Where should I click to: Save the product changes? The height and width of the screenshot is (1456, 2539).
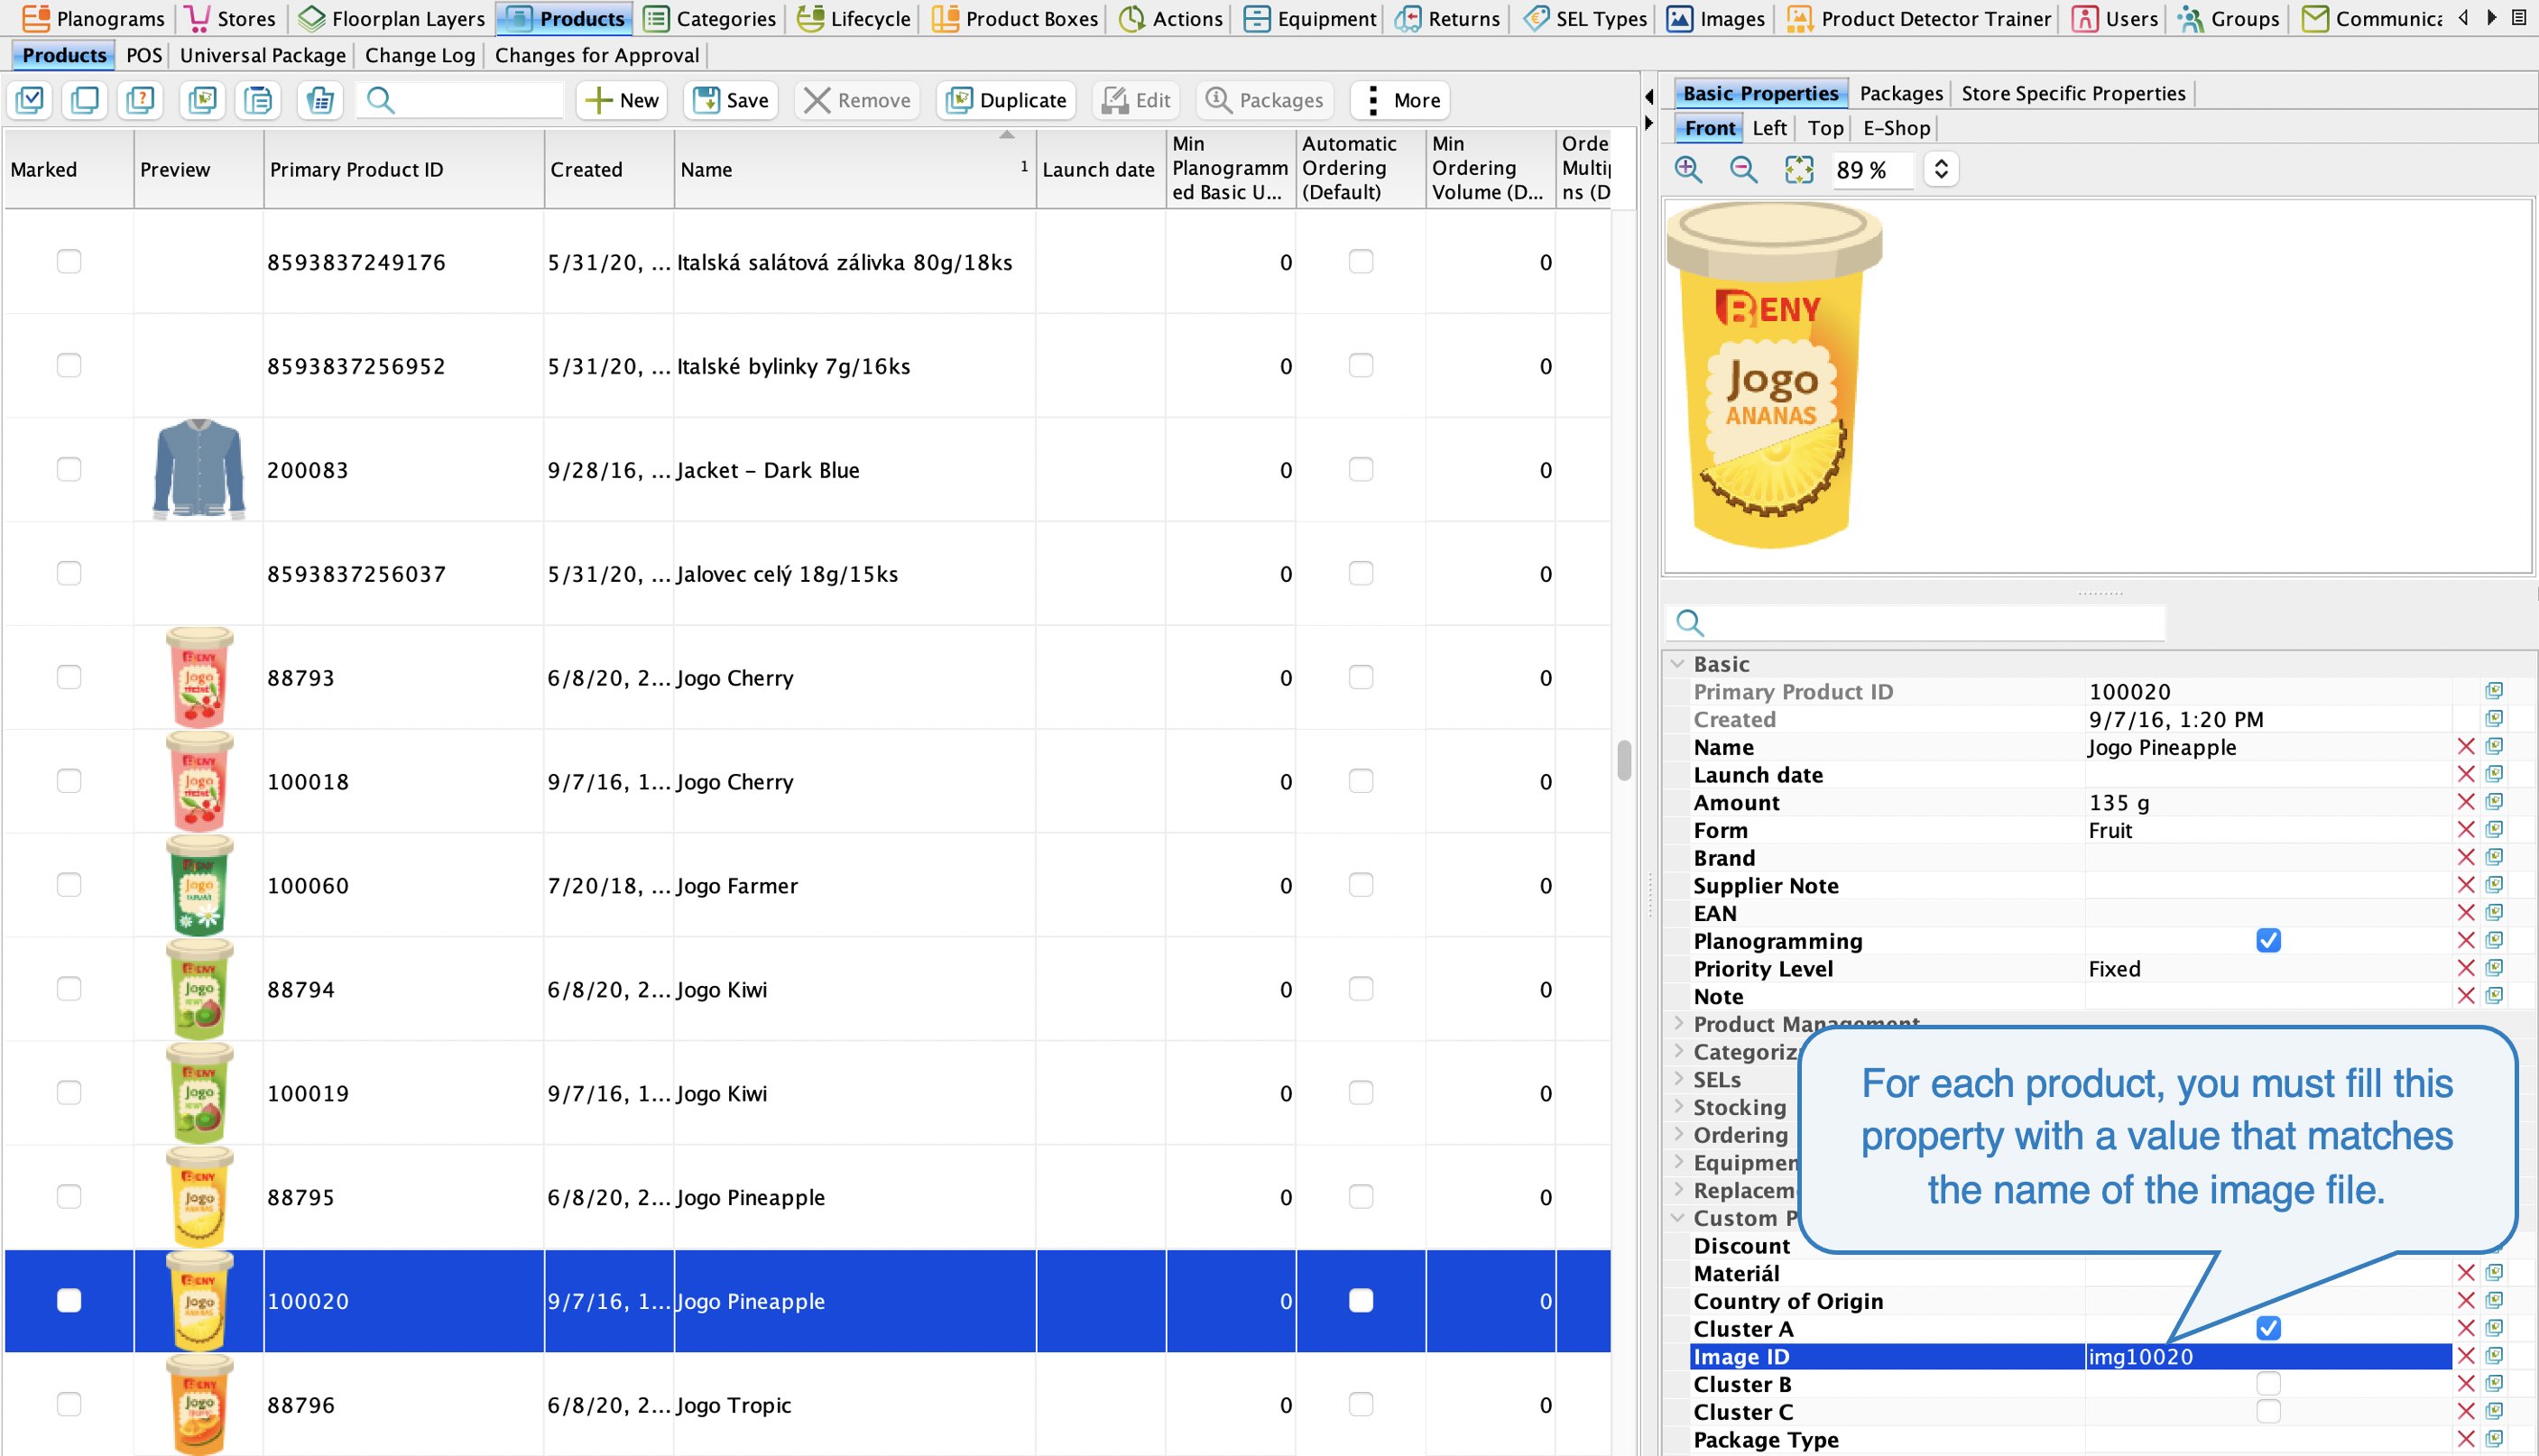(731, 100)
